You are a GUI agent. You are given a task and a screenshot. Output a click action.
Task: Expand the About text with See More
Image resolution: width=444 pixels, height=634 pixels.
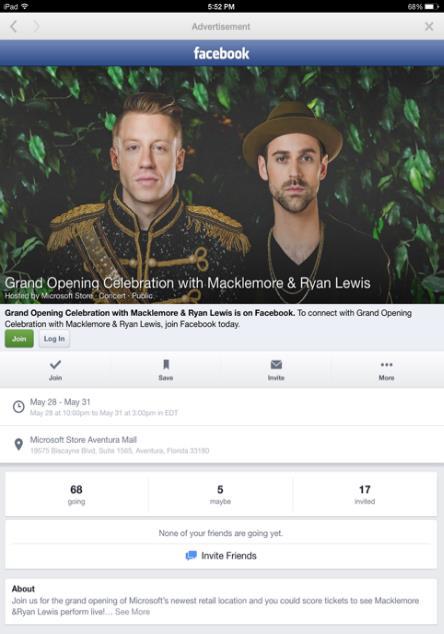coord(133,612)
